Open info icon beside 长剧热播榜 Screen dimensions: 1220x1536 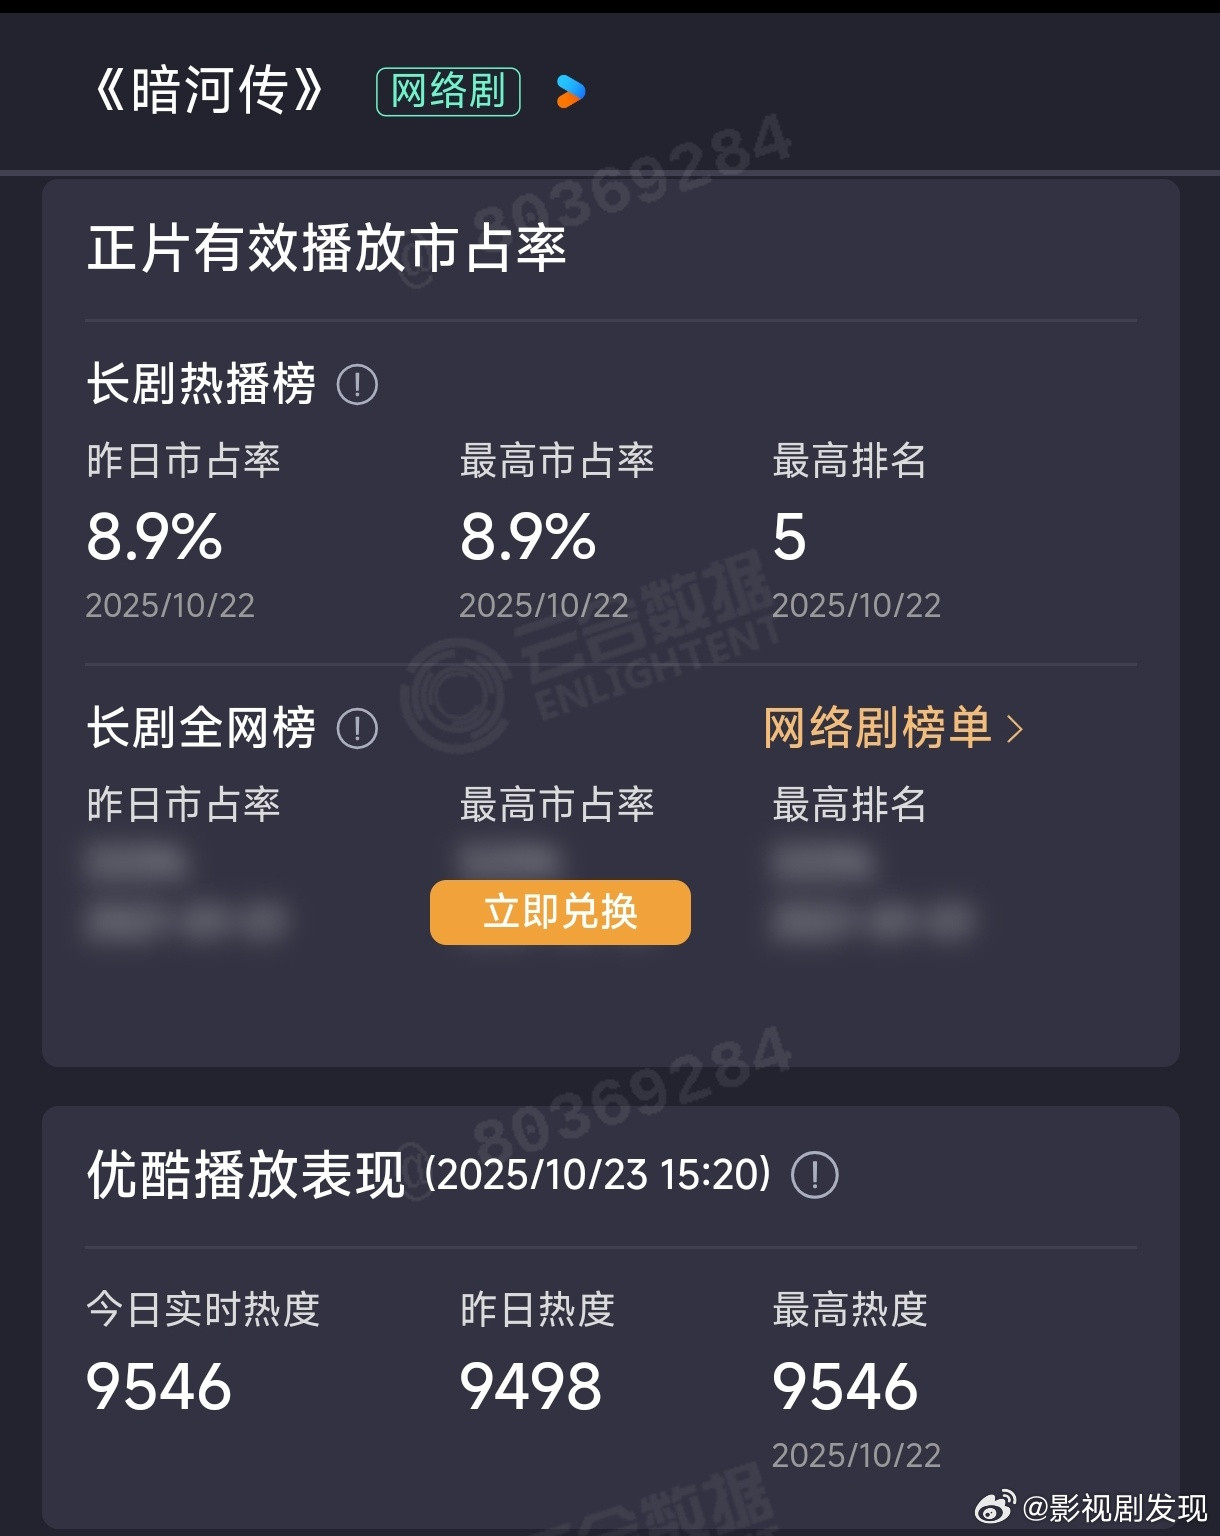[x=357, y=384]
